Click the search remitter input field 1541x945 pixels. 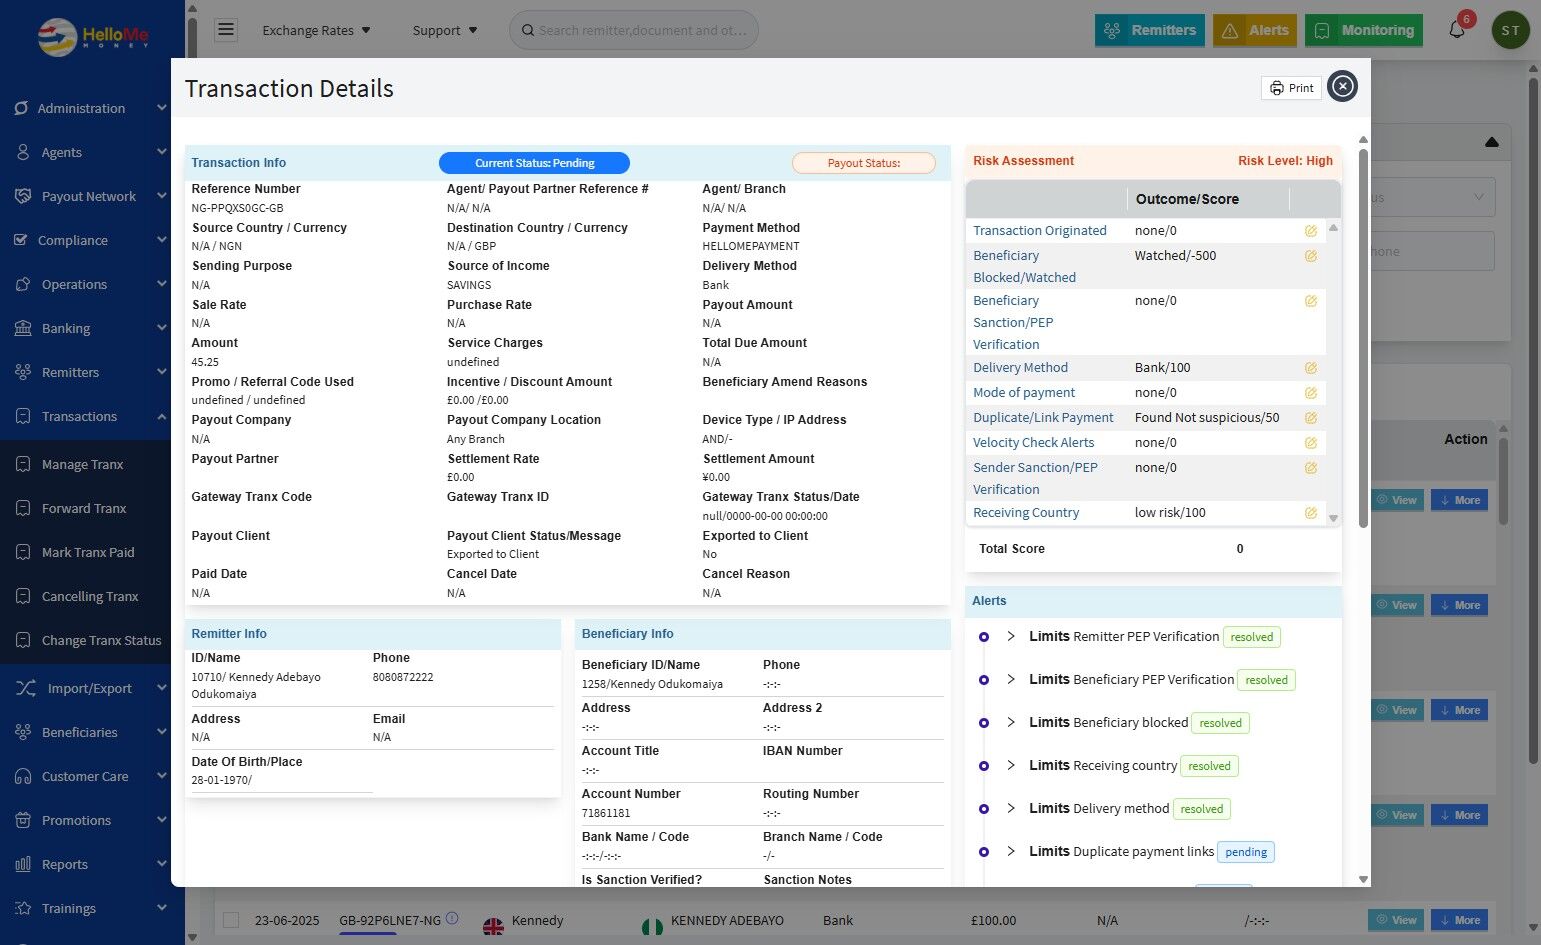point(642,30)
